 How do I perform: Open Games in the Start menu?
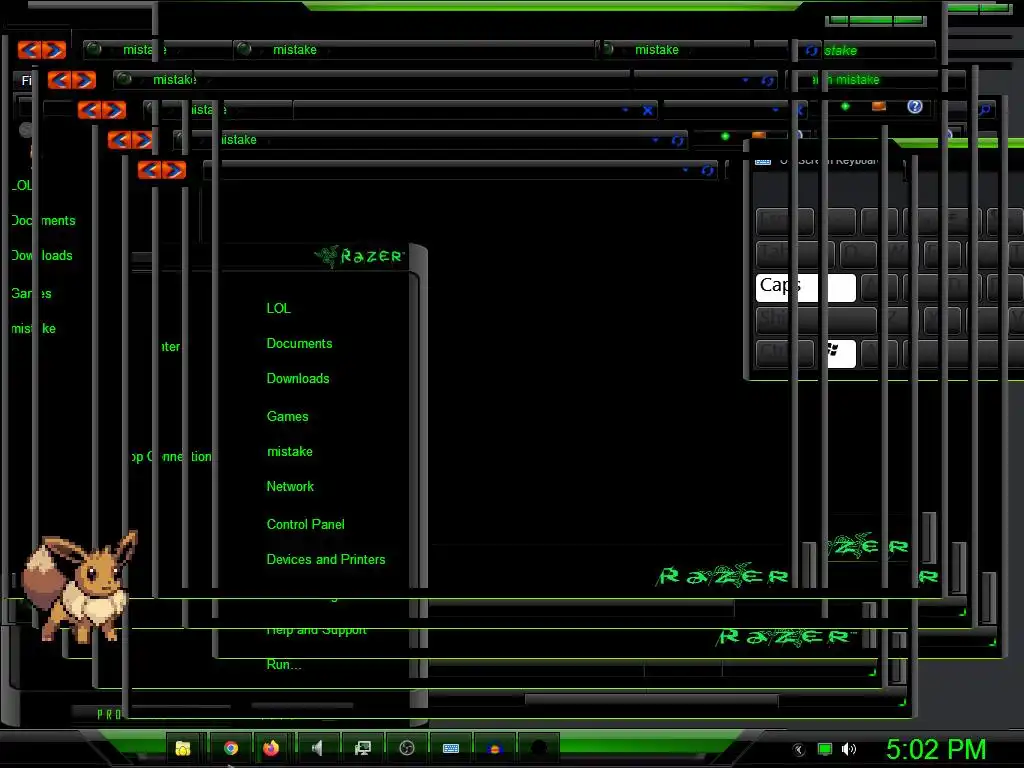pyautogui.click(x=287, y=417)
